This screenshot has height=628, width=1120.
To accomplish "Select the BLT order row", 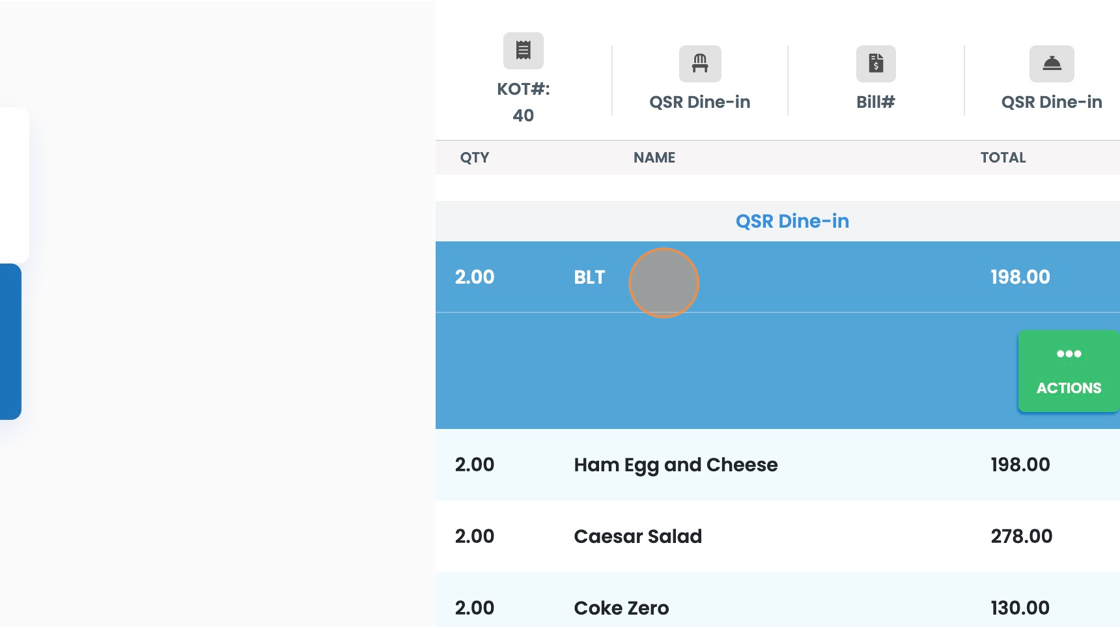I will 778,277.
